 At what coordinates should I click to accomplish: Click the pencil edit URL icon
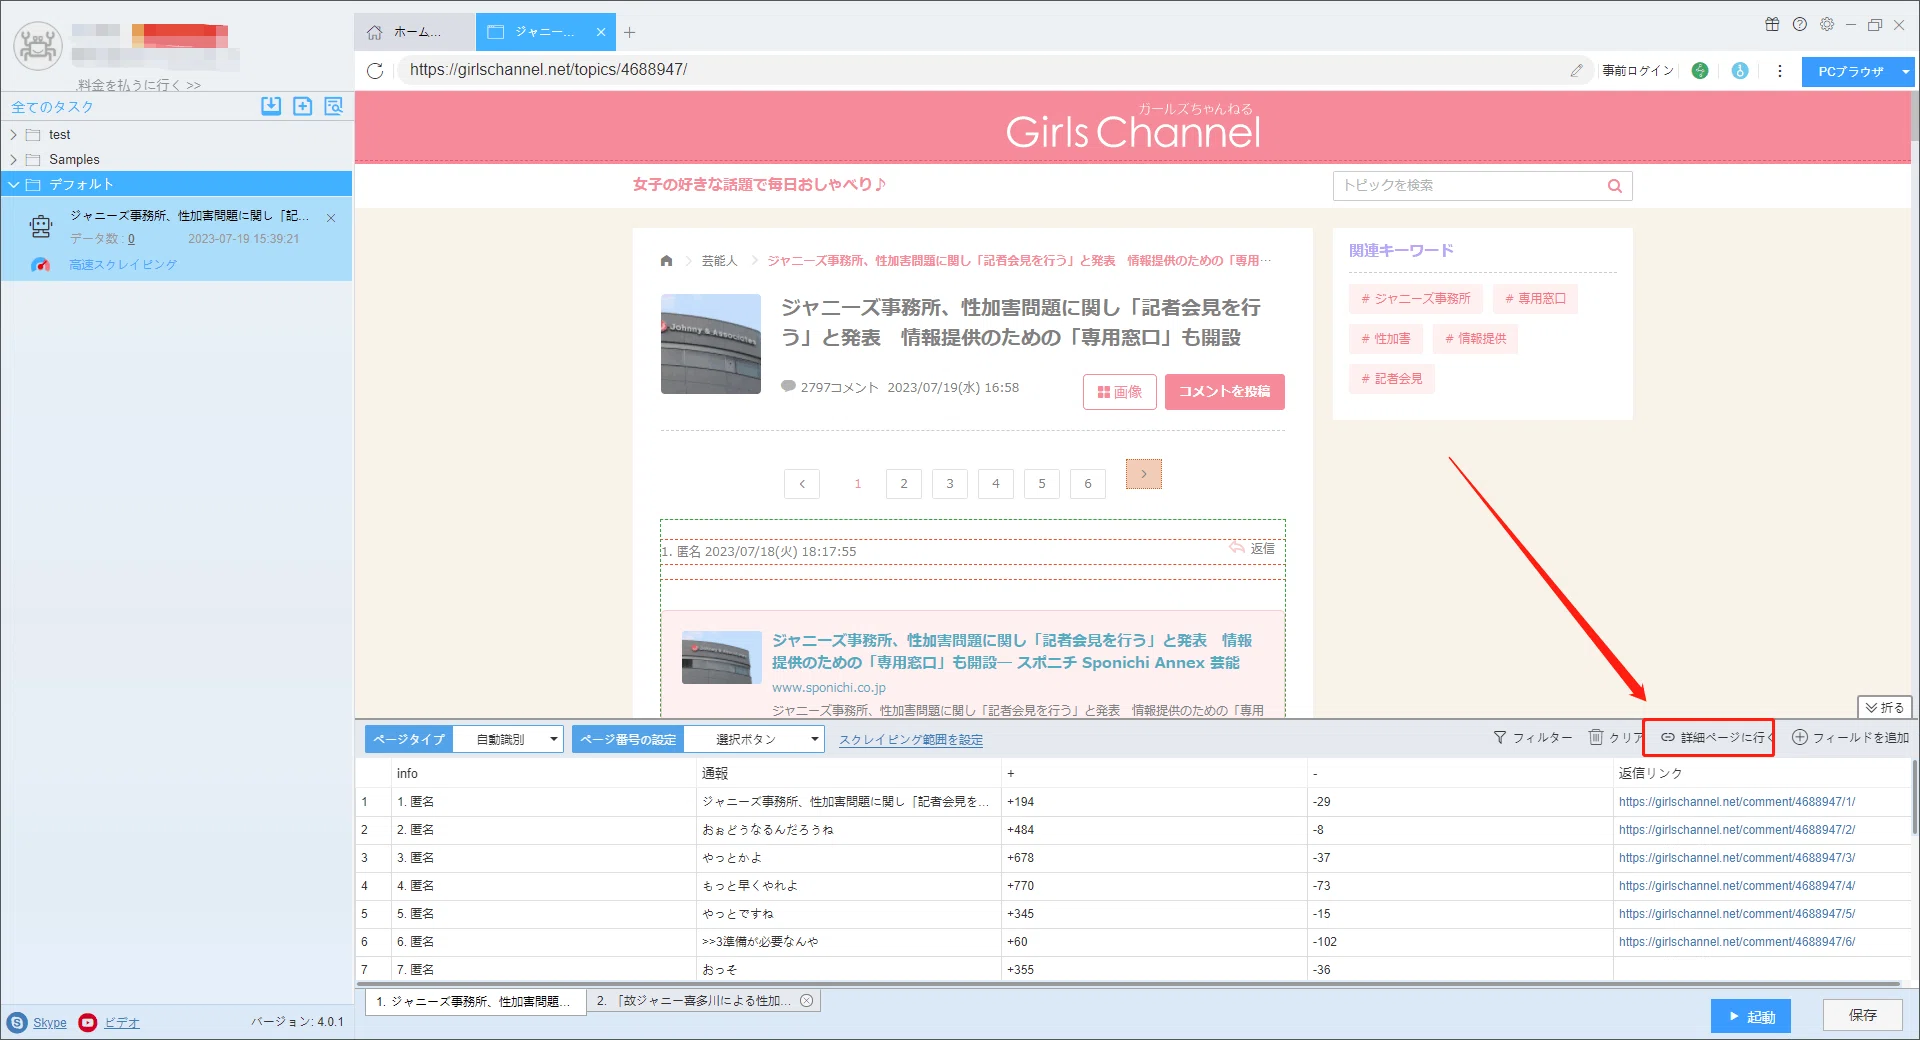1577,70
